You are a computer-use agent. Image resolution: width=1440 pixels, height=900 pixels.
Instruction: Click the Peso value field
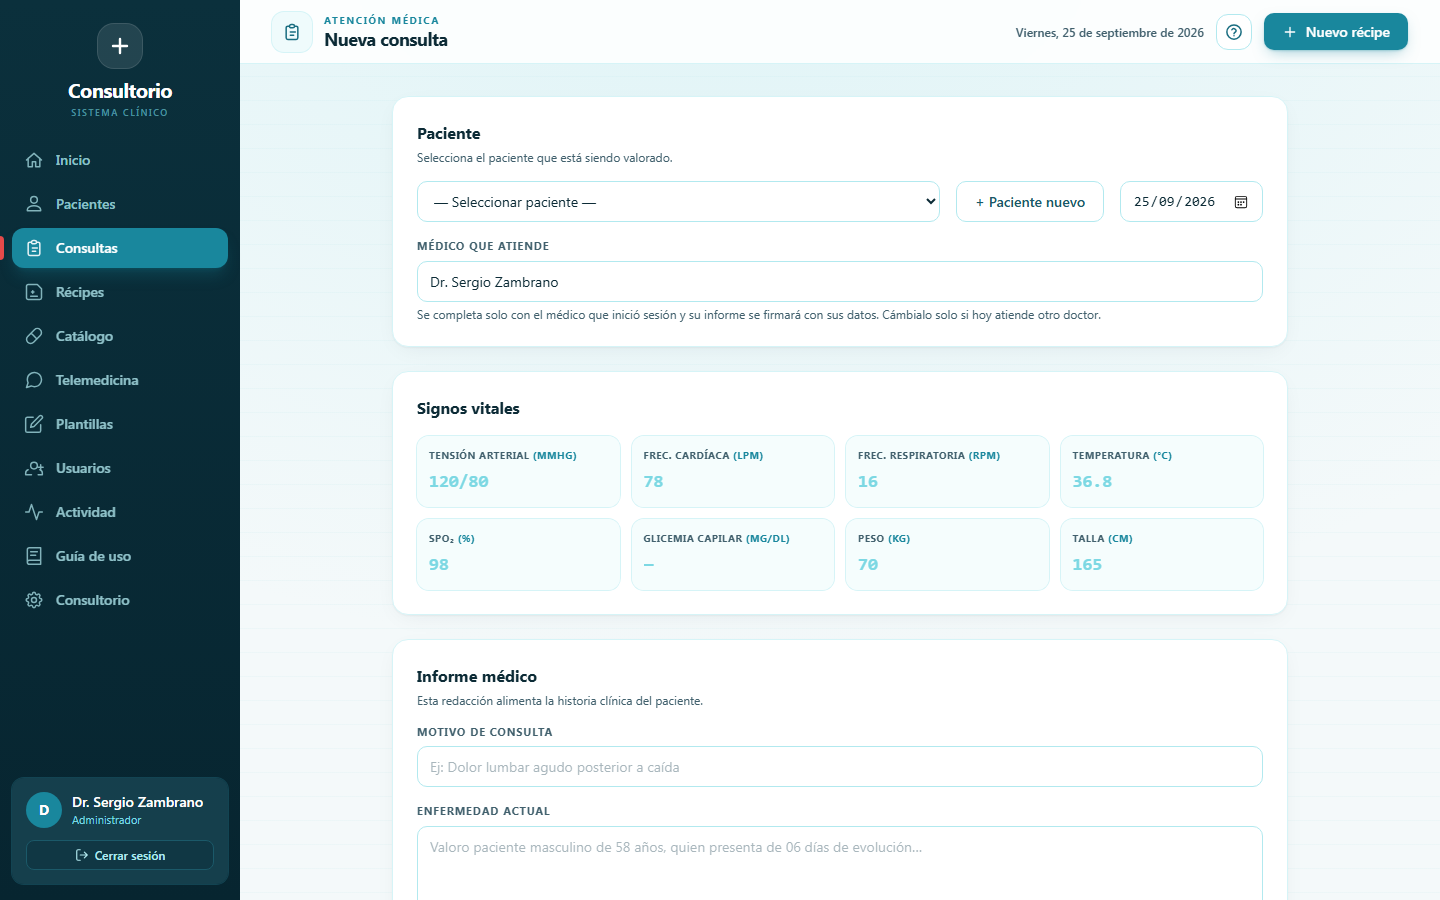point(947,565)
